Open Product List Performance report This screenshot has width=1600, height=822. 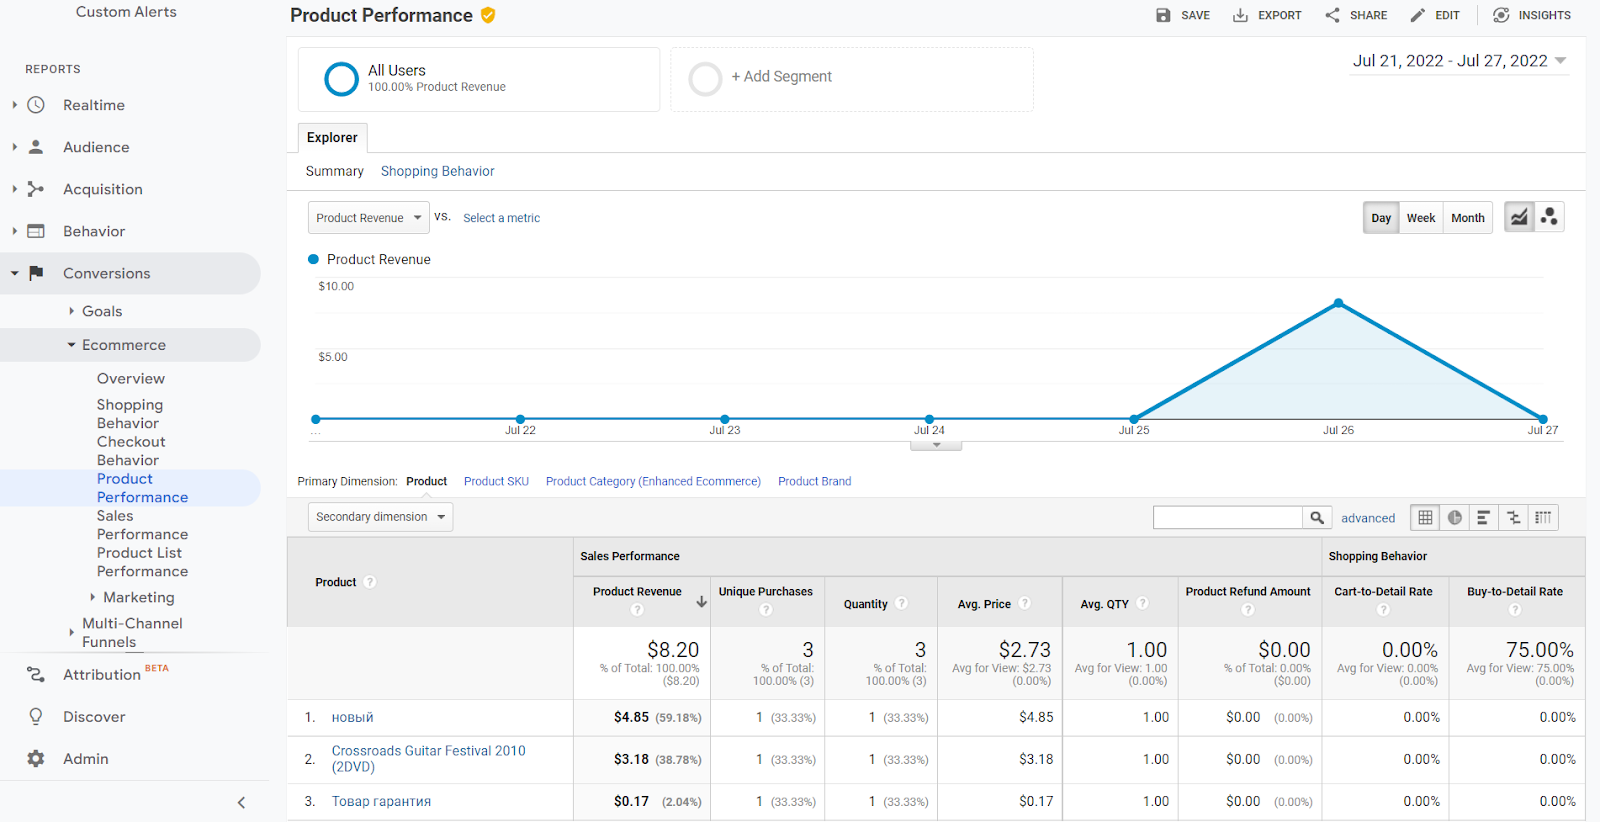click(142, 562)
